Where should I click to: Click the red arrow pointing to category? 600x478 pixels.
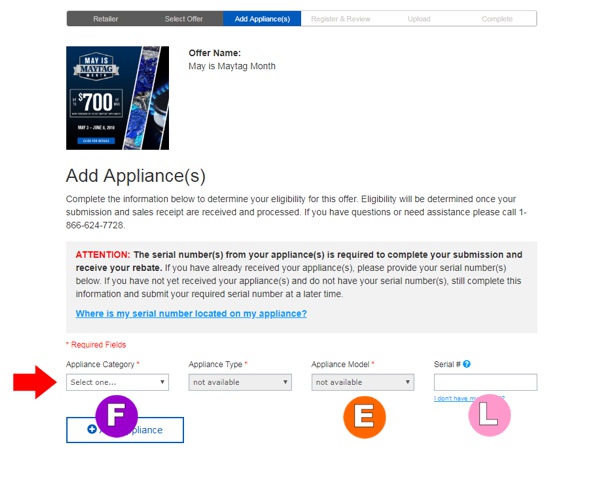[35, 382]
